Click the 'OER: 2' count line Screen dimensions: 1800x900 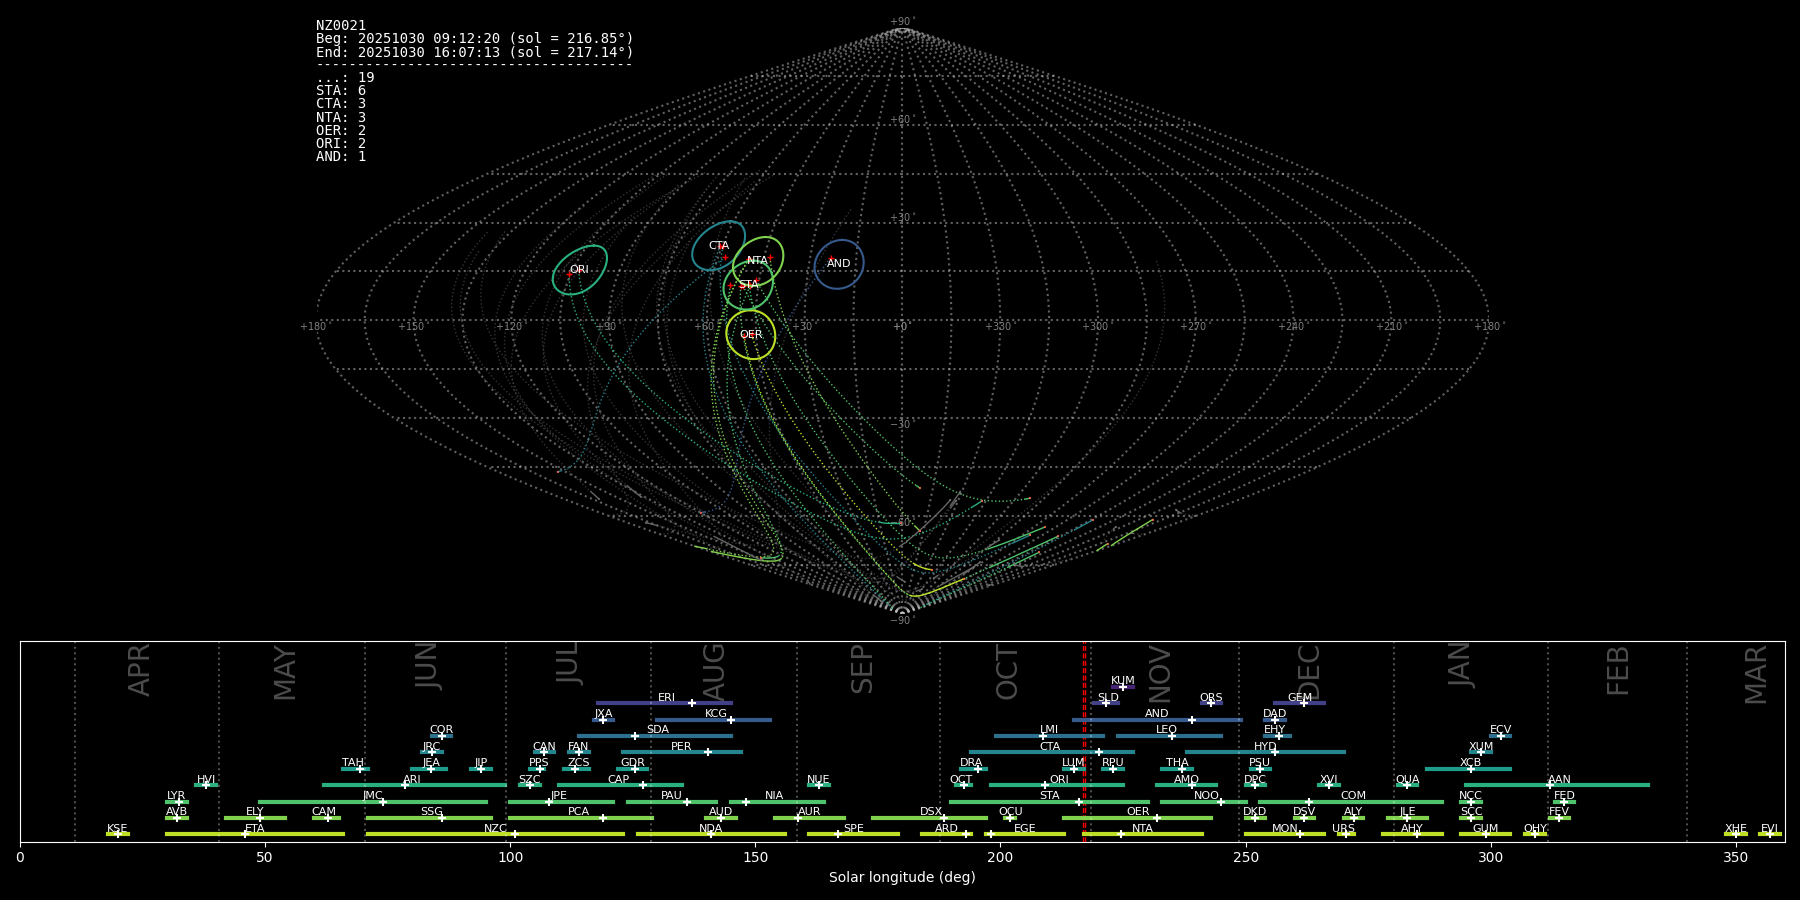(341, 130)
